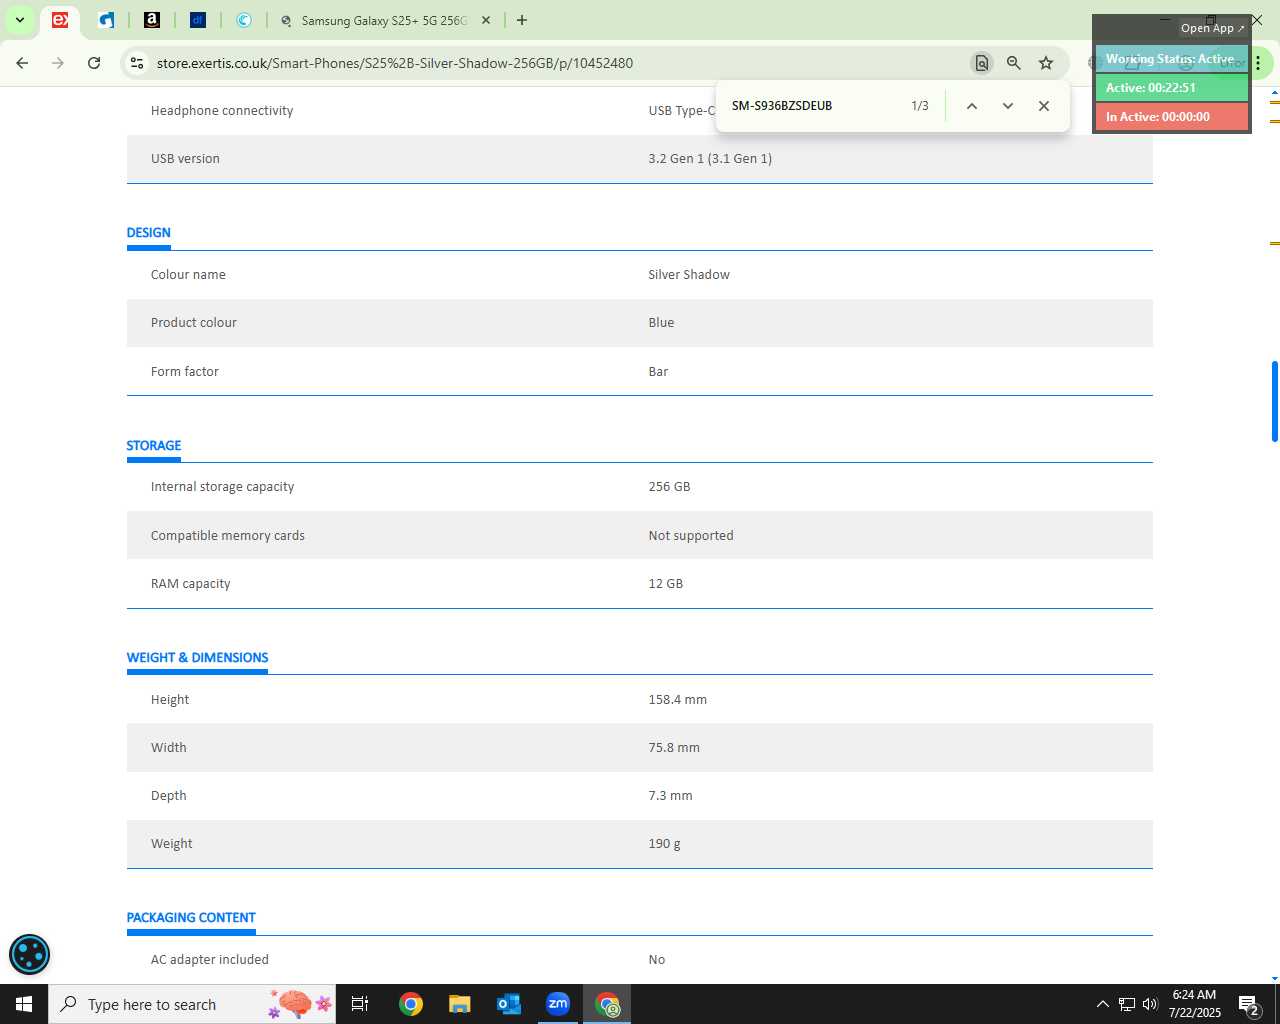1280x1024 pixels.
Task: Click the DESIGN section heading
Action: [148, 233]
